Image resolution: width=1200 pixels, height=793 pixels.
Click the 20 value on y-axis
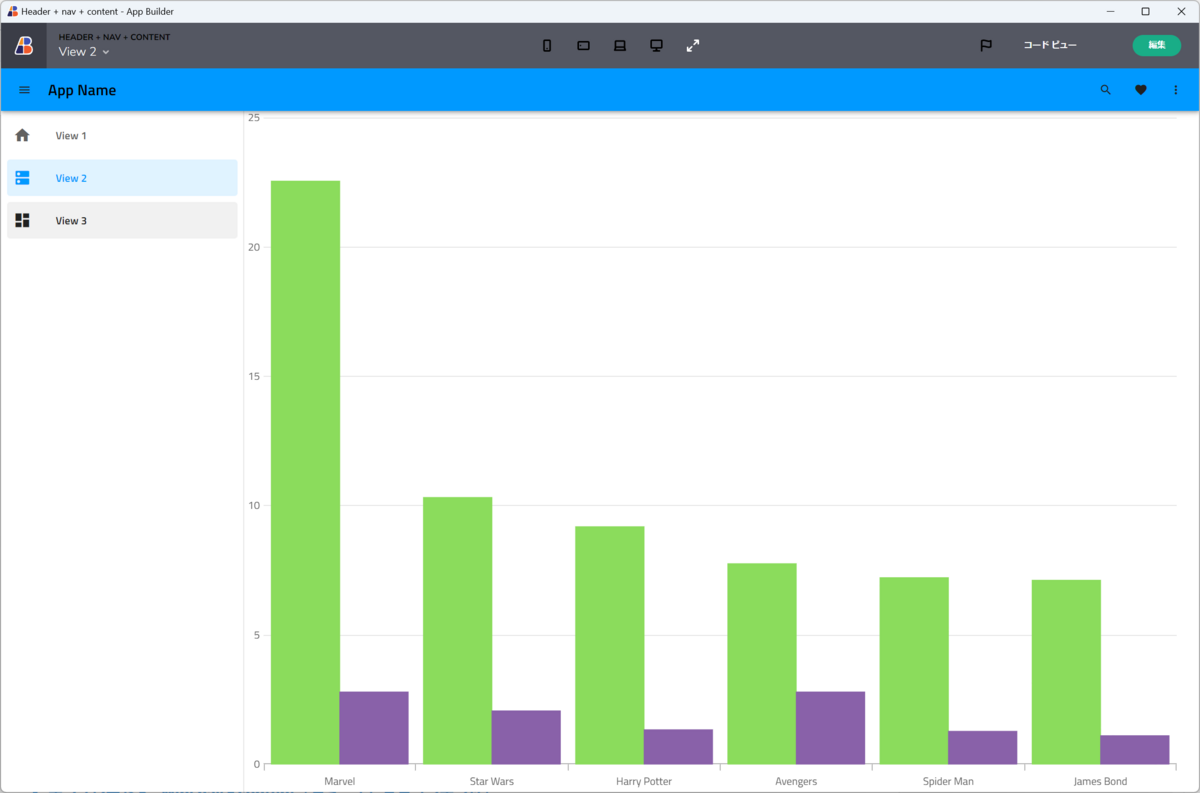click(254, 247)
